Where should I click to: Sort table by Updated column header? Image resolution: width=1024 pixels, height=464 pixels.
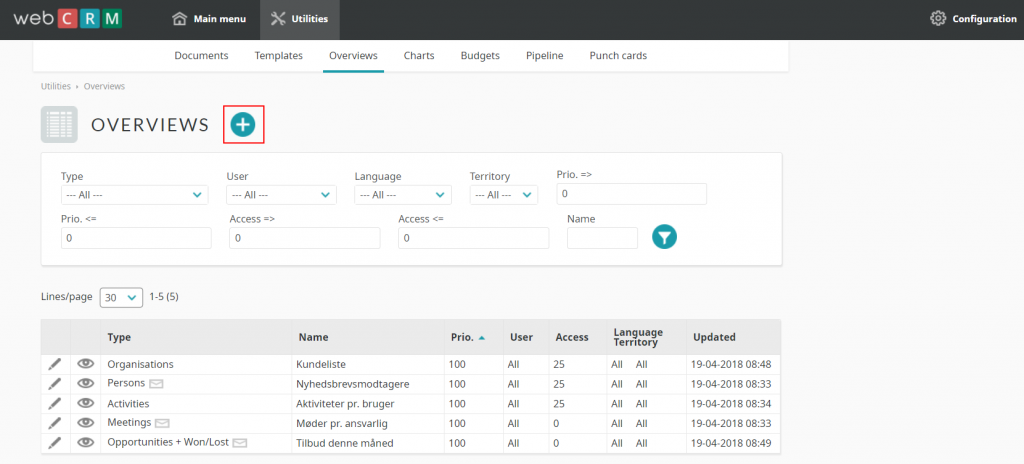coord(714,337)
